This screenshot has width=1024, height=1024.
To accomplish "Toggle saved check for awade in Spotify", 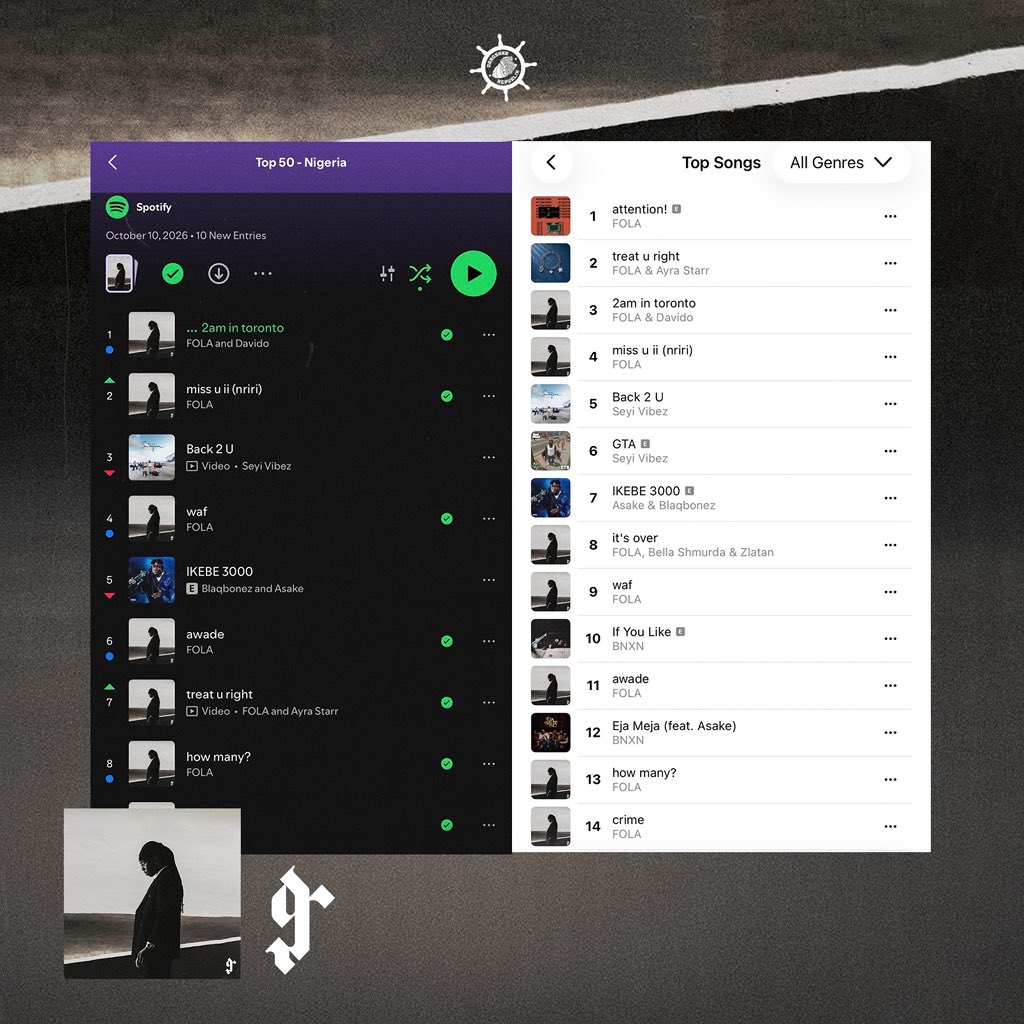I will tap(447, 641).
